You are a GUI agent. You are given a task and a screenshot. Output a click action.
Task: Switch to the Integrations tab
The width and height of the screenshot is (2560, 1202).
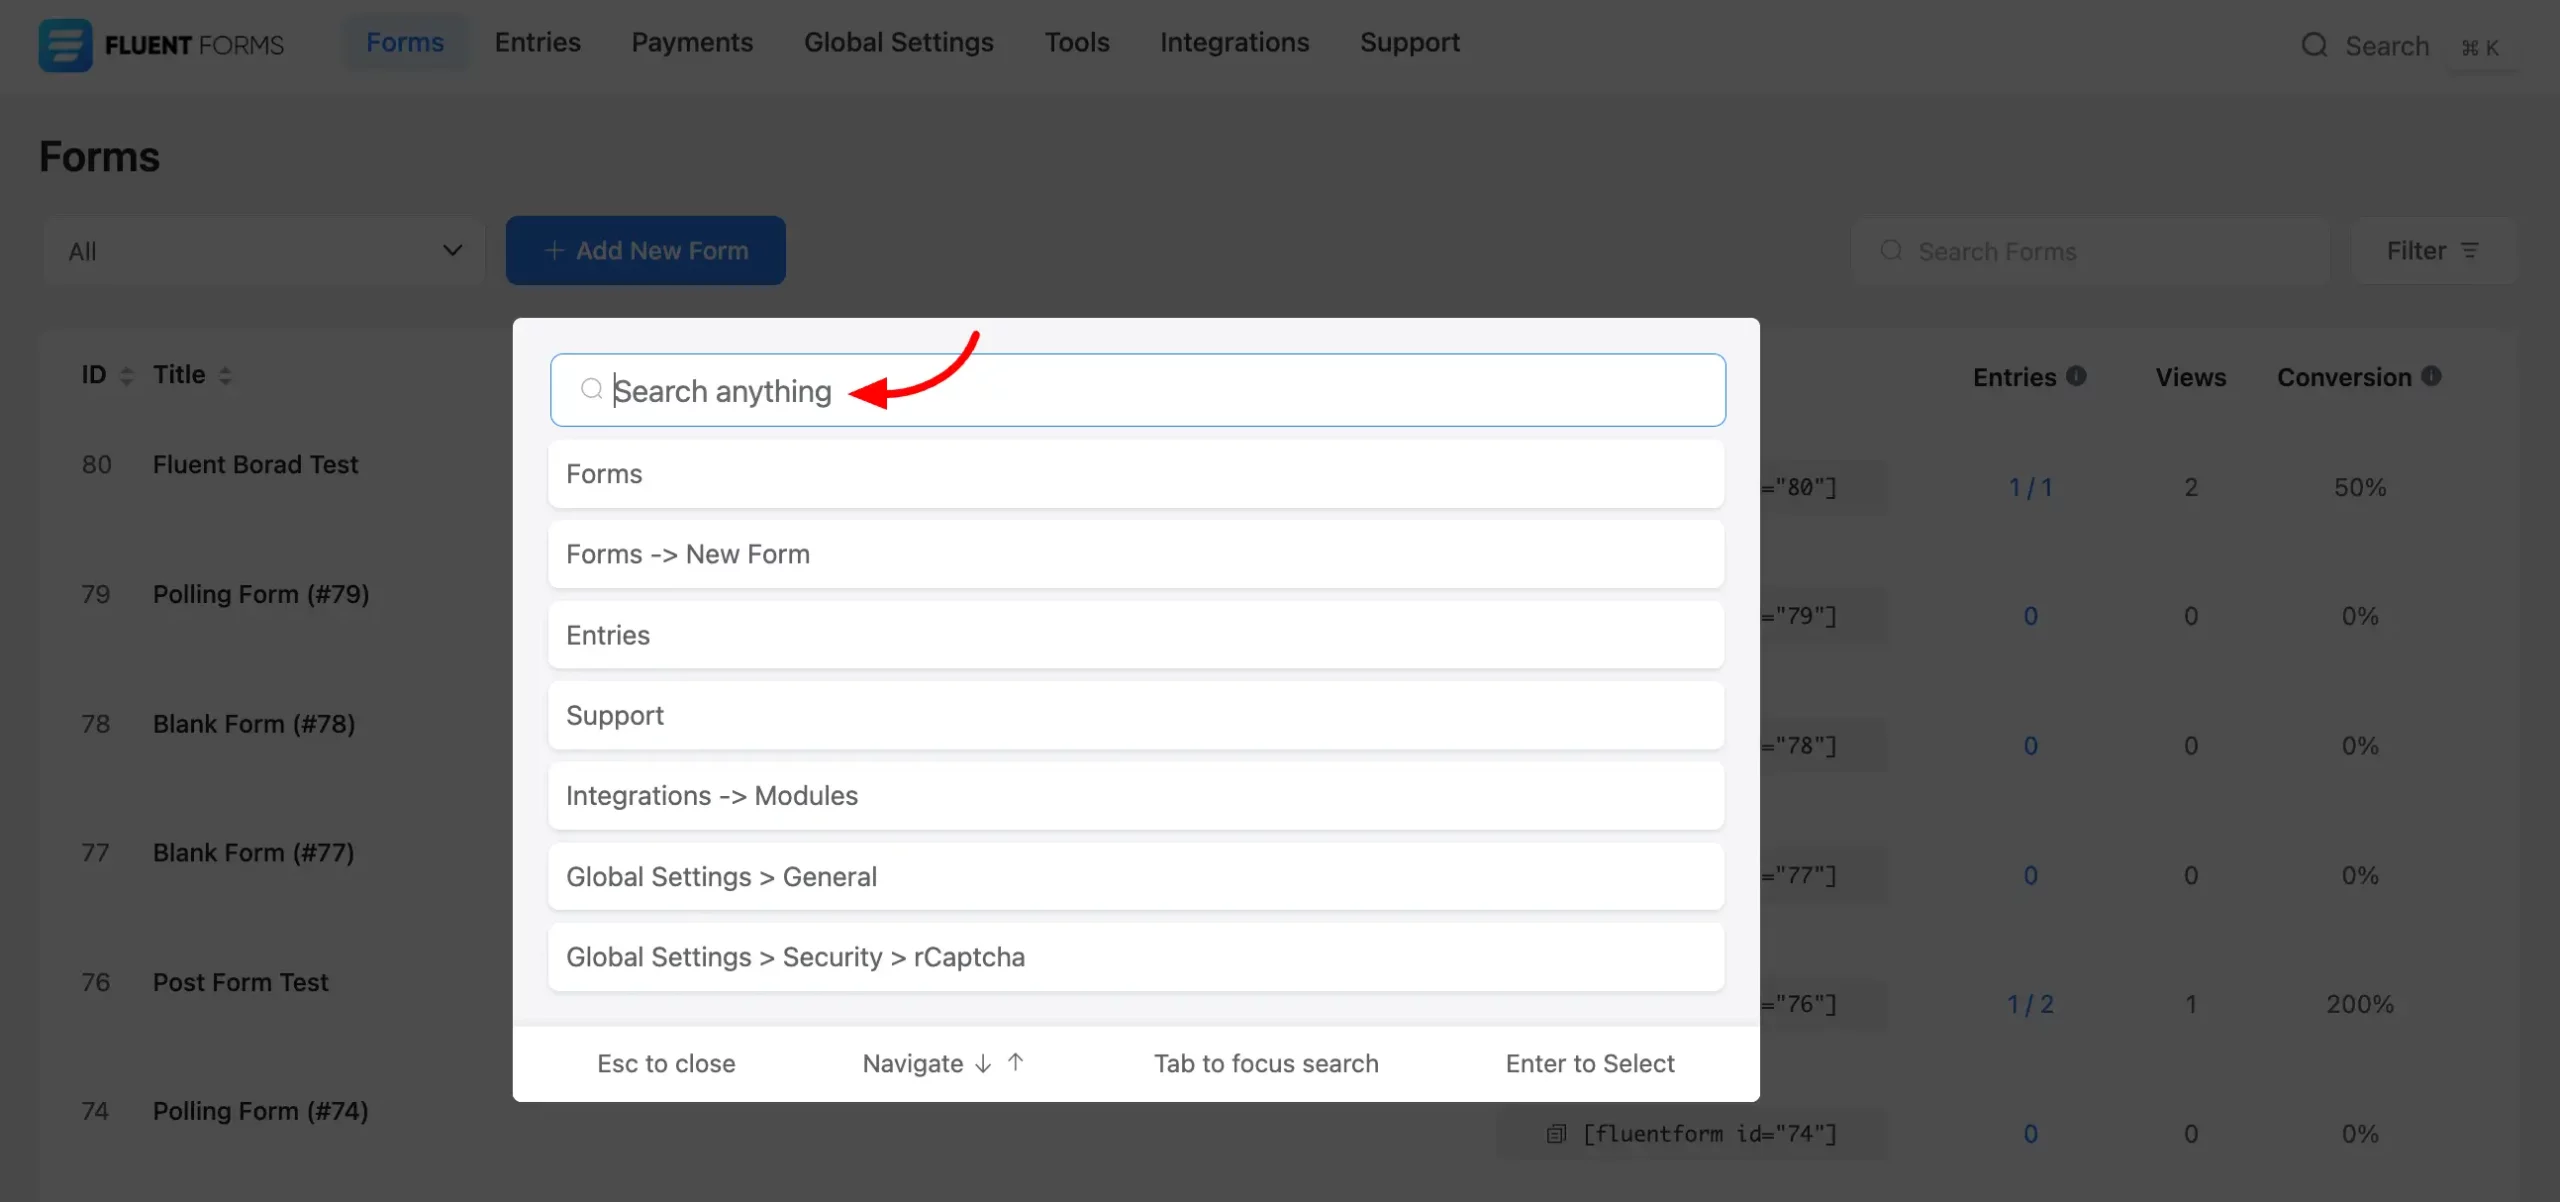(x=1234, y=43)
